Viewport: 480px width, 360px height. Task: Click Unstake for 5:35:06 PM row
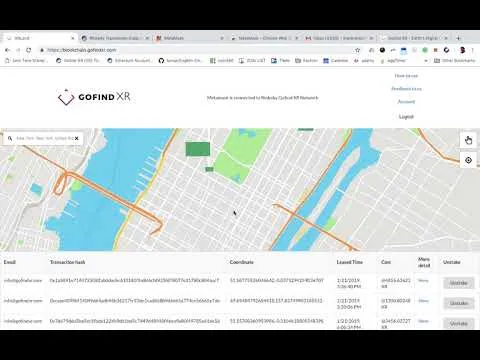(x=459, y=303)
